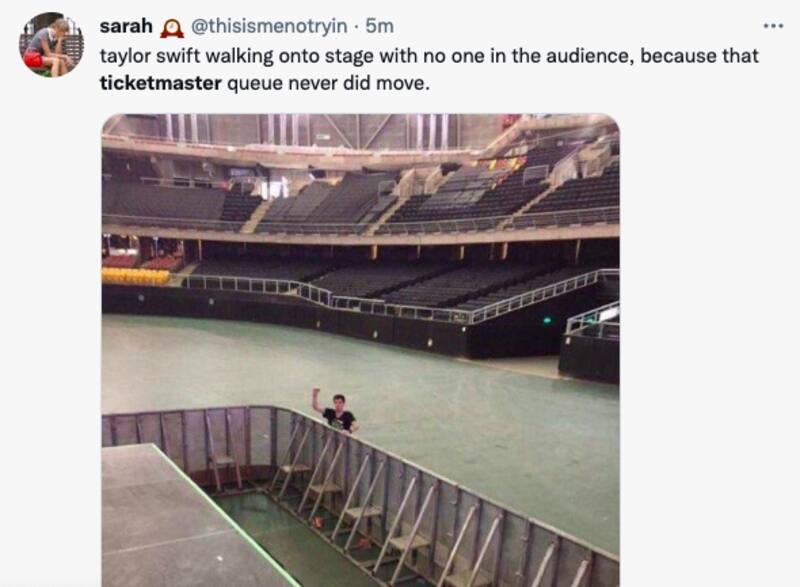This screenshot has width=800, height=587.
Task: Click the tweet text "queue never did move."
Action: tap(329, 82)
